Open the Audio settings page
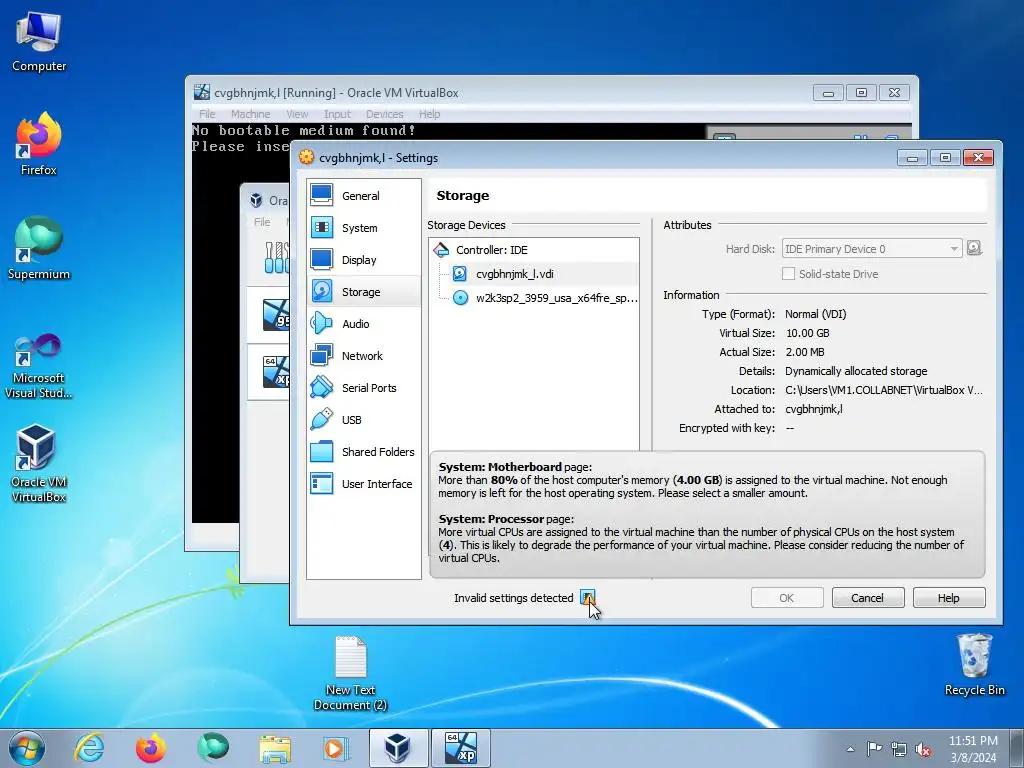 click(363, 324)
